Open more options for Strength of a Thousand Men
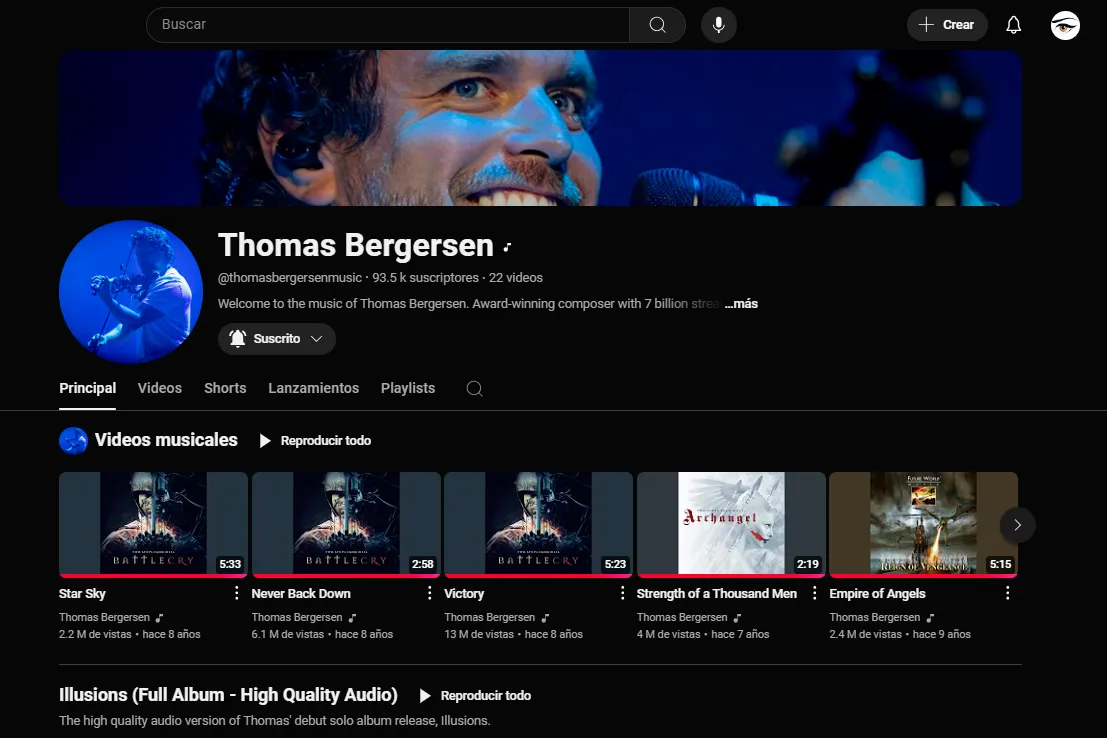 (815, 593)
